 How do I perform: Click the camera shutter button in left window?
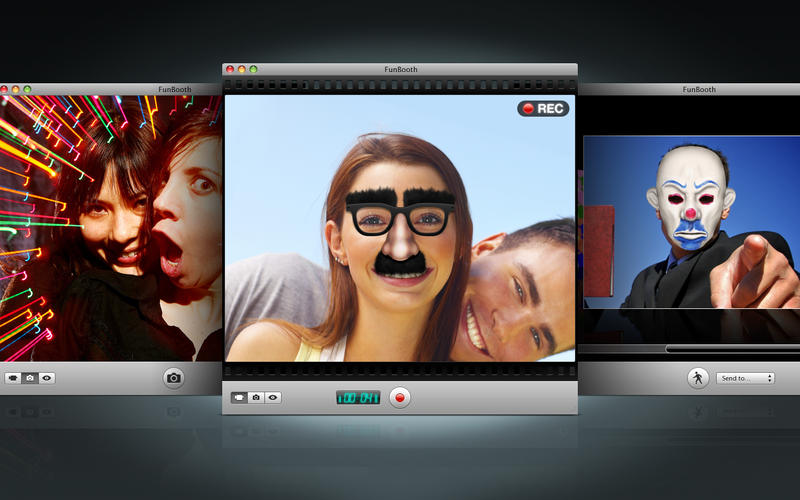[x=174, y=378]
